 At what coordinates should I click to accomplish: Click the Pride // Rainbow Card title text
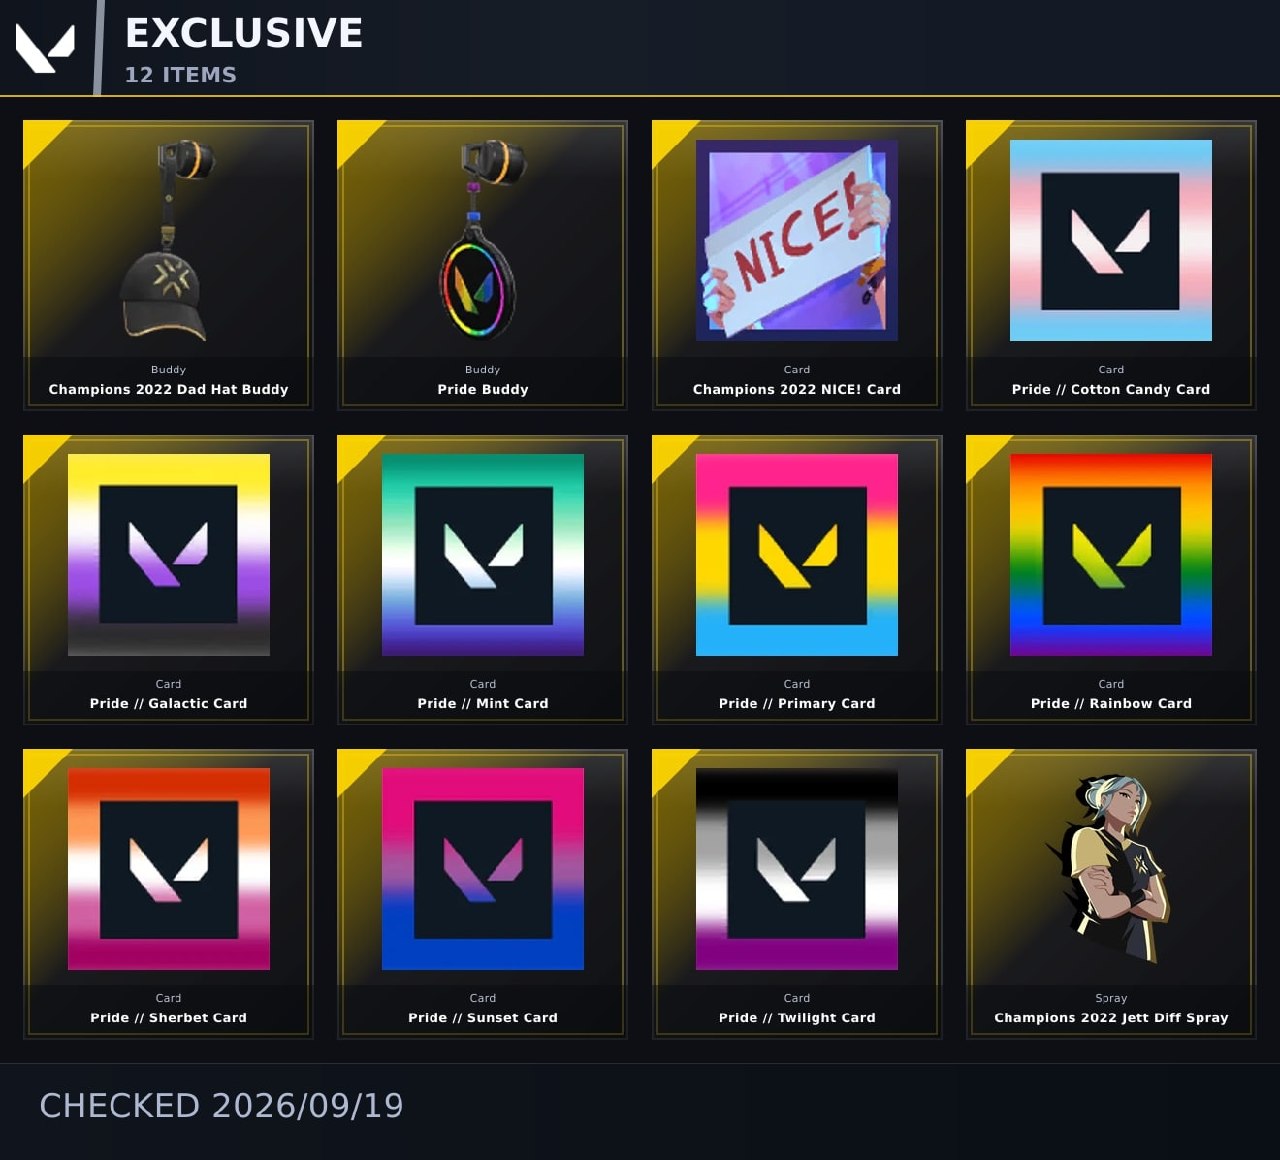pos(1111,703)
